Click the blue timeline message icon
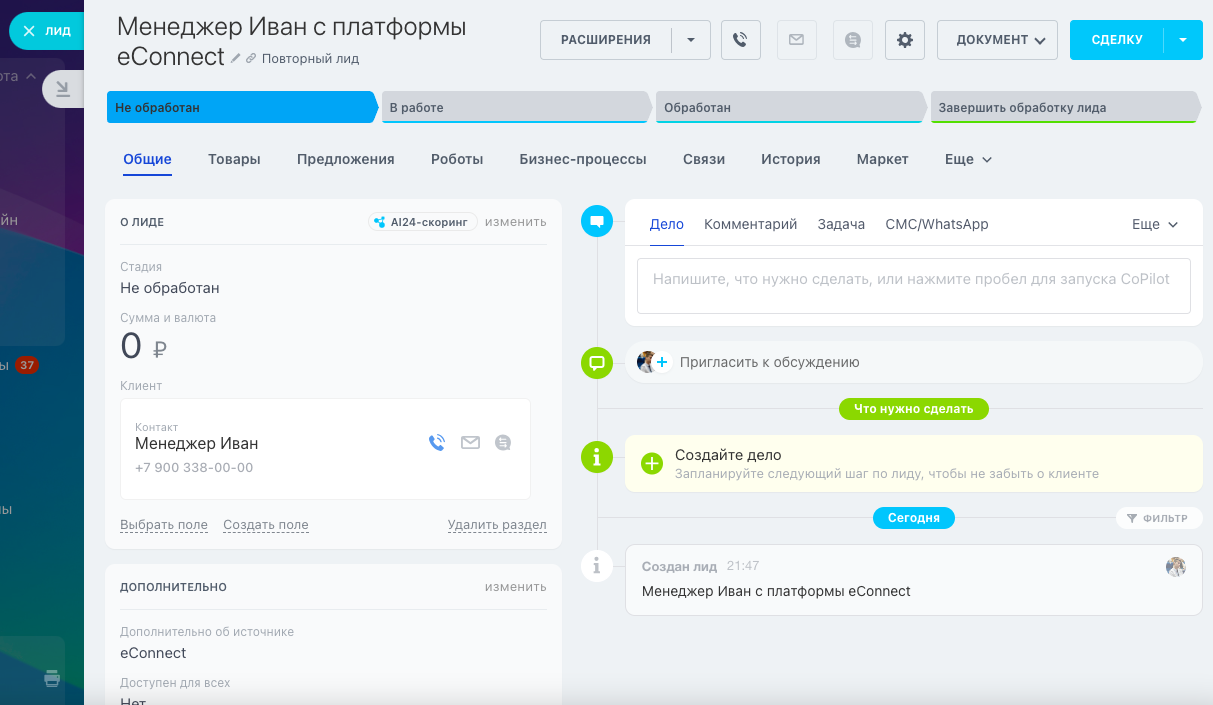Viewport: 1213px width, 705px height. [x=597, y=221]
